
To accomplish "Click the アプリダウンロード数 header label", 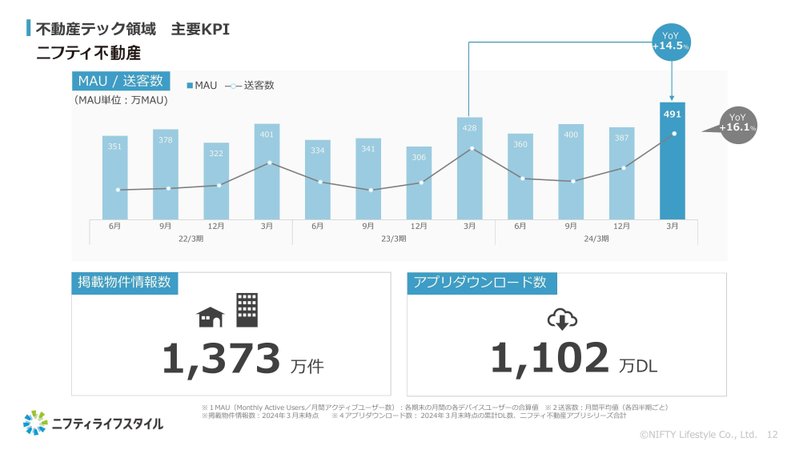I will (481, 282).
